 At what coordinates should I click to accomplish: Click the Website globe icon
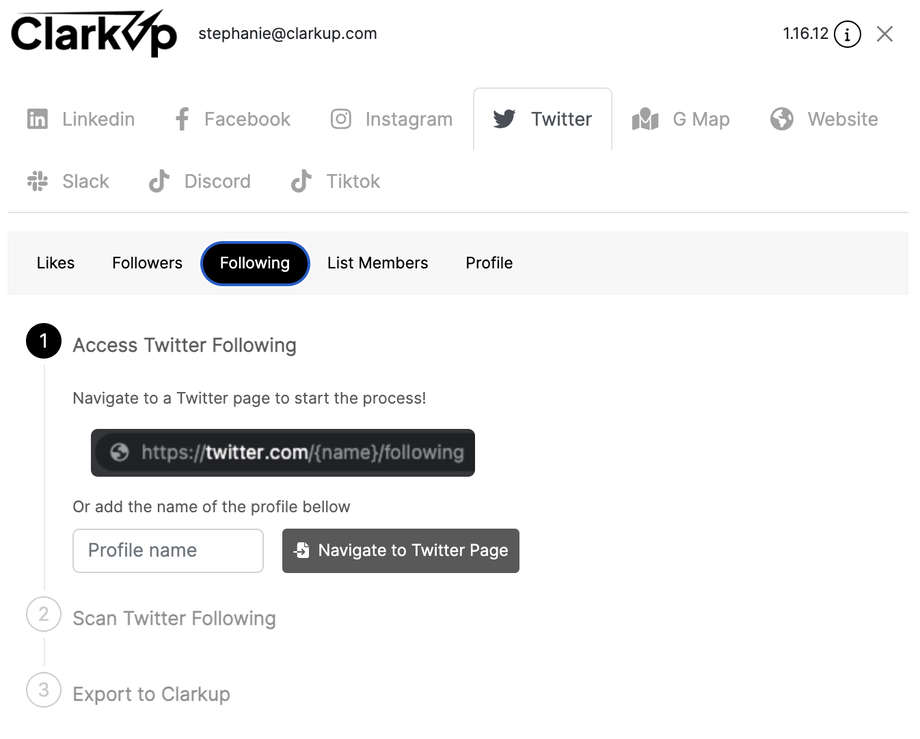tap(782, 120)
